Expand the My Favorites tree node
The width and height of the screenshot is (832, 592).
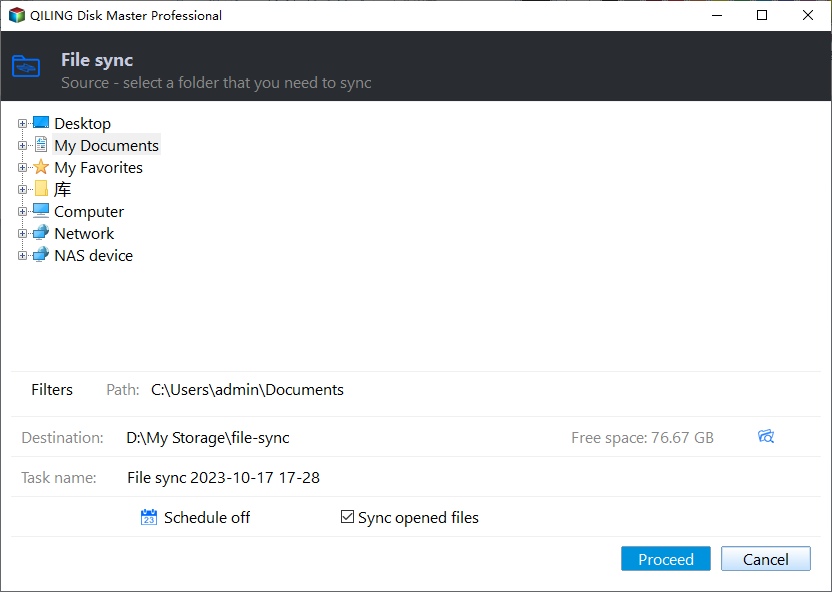22,168
